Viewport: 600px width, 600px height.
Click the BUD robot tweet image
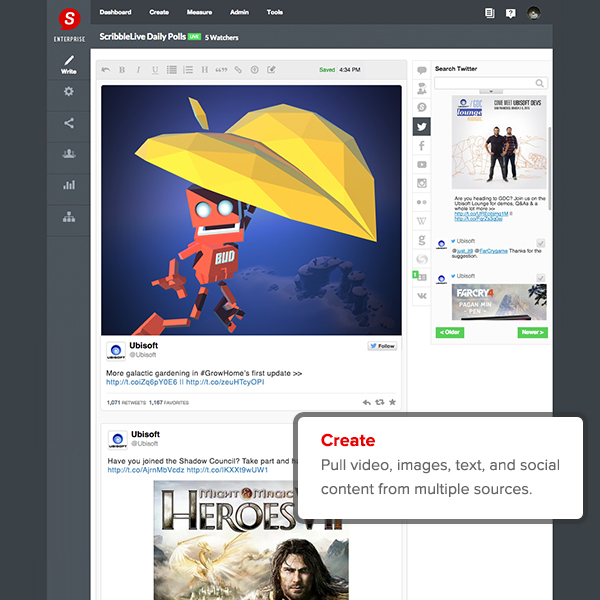pos(251,210)
